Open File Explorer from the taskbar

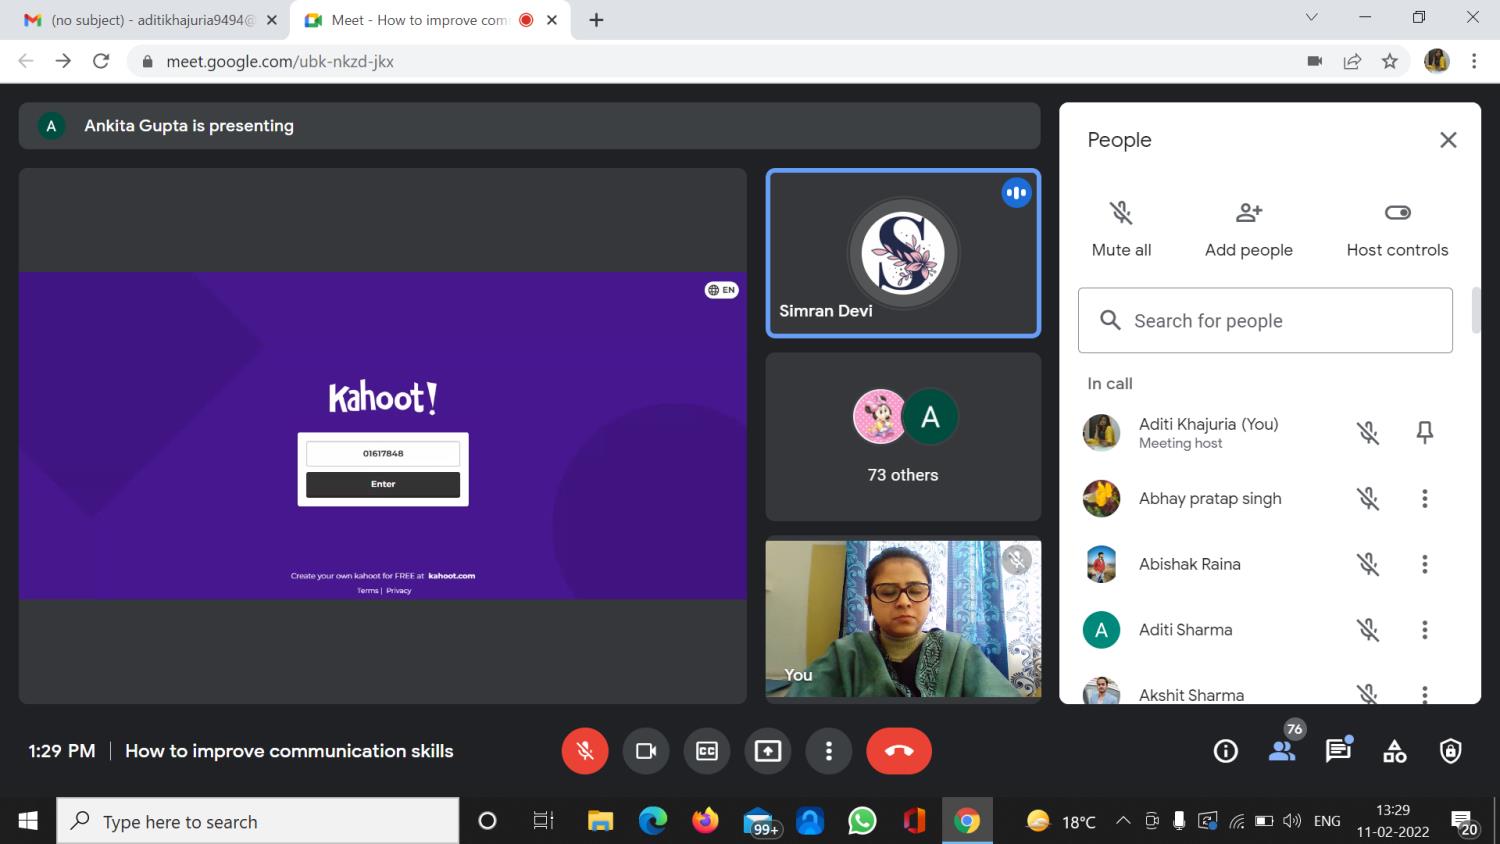[600, 821]
